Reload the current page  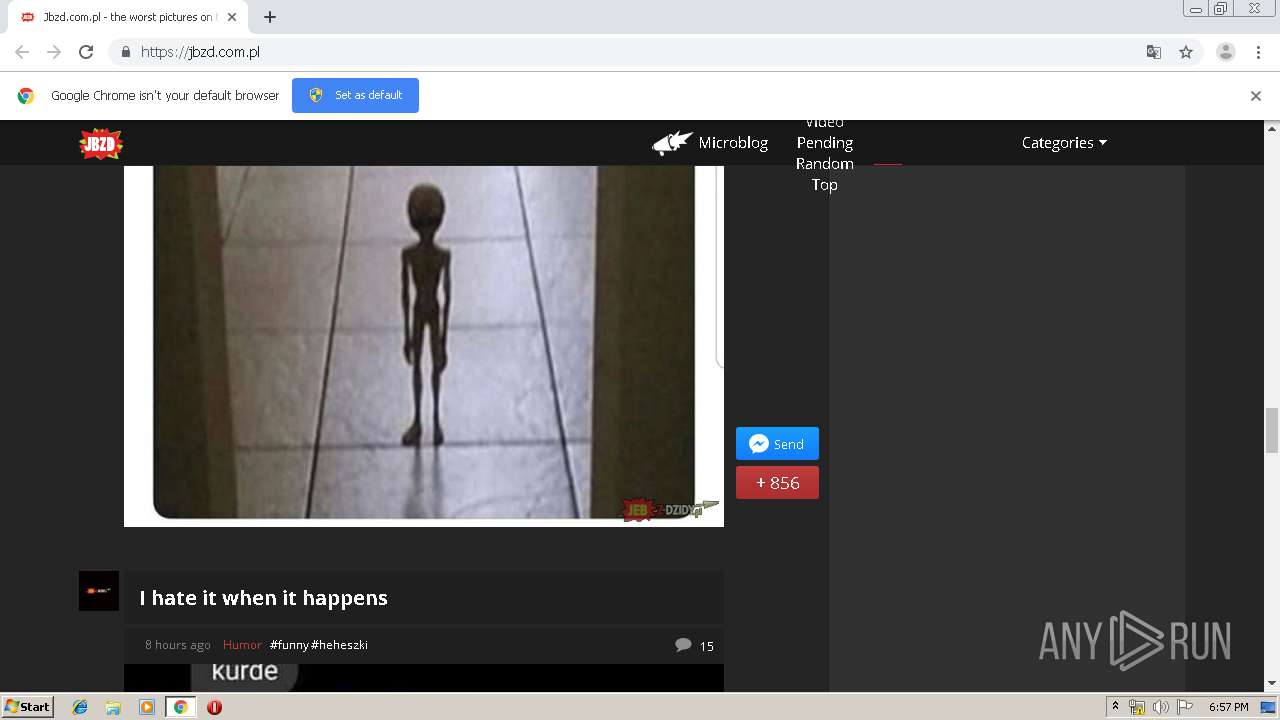pos(86,52)
